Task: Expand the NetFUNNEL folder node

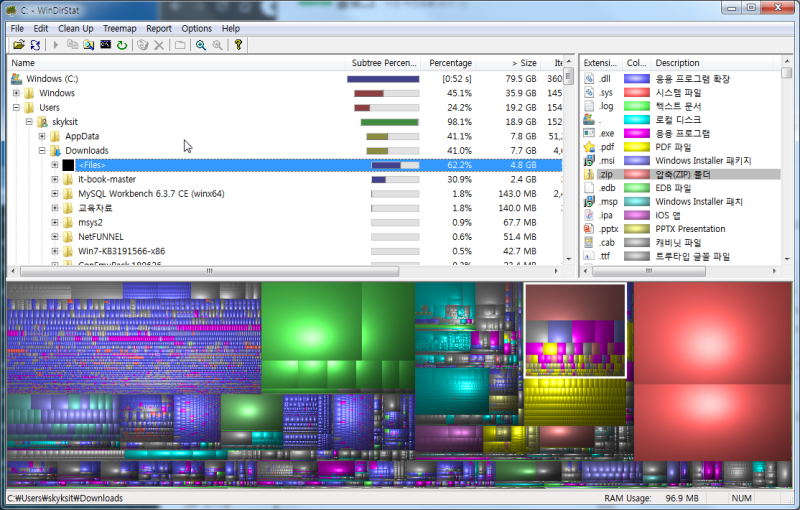Action: click(55, 237)
